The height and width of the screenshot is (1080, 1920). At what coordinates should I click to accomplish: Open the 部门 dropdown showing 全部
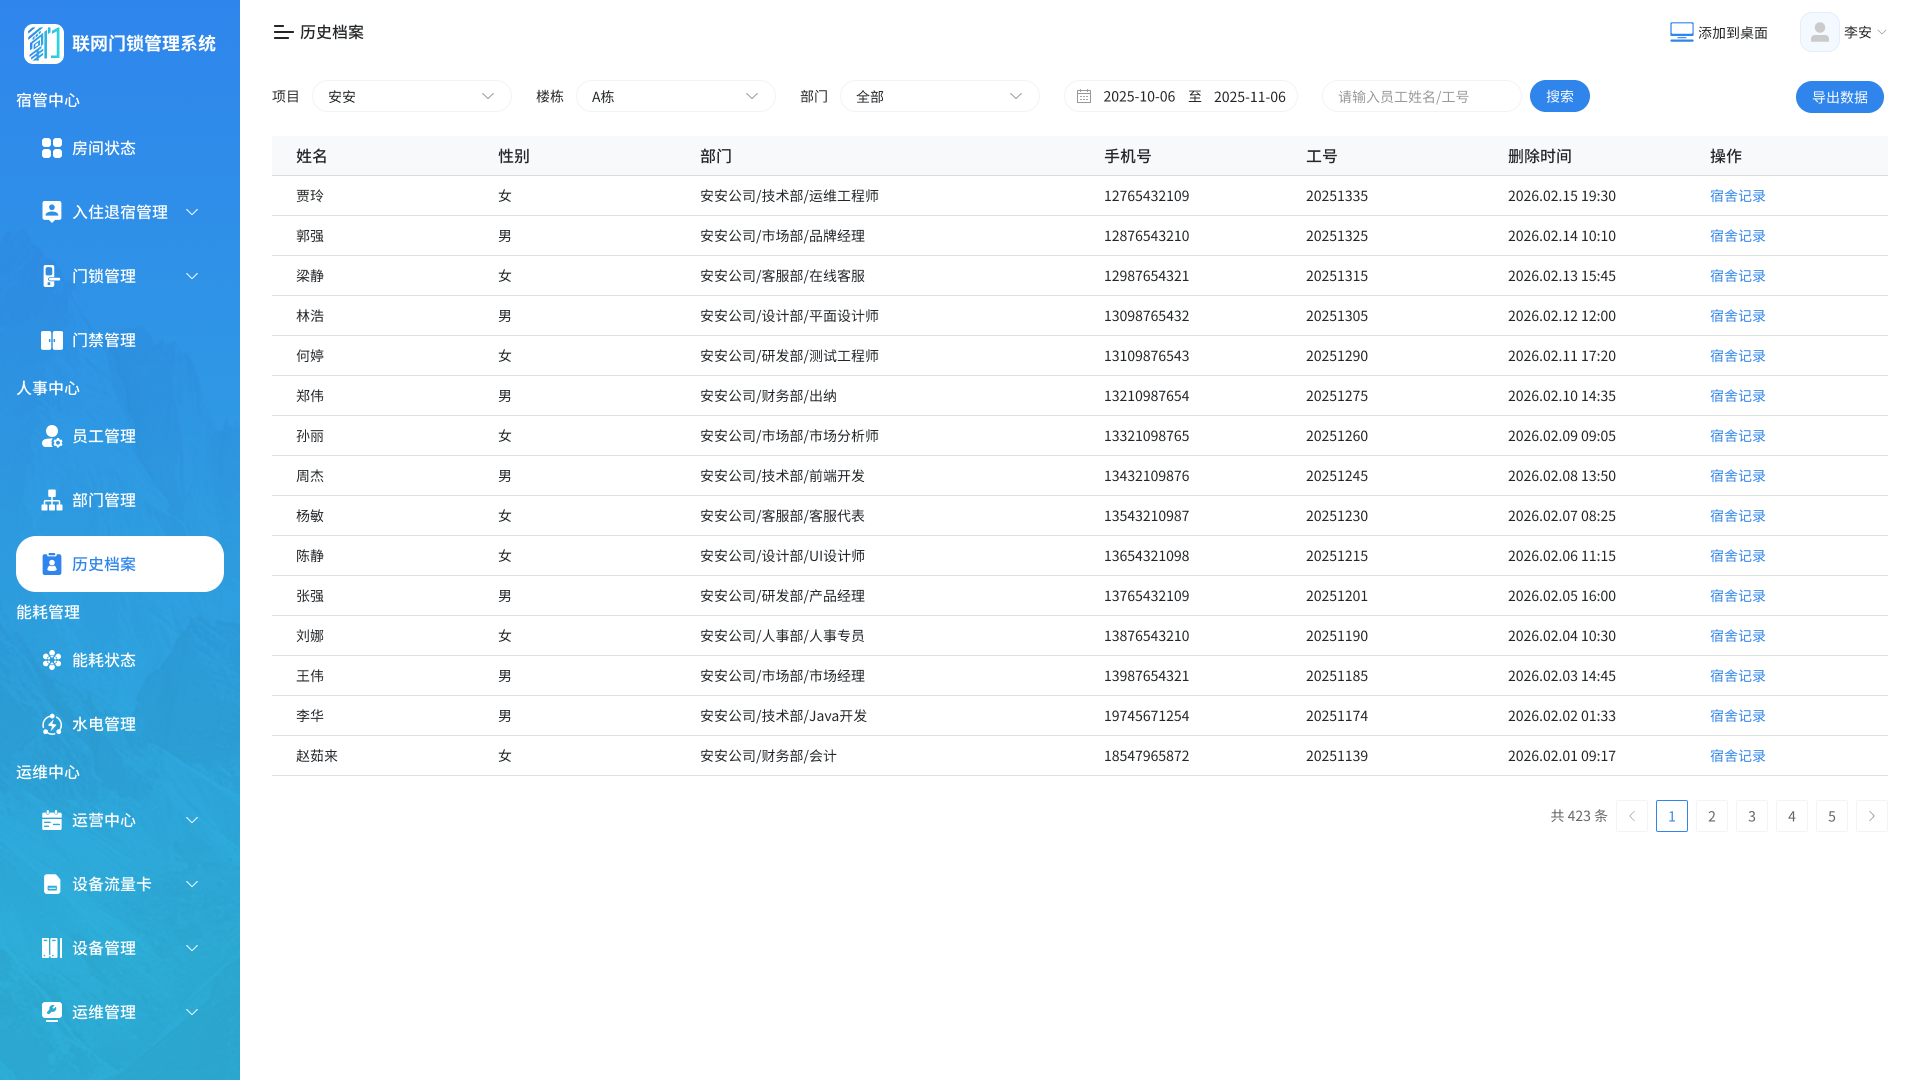click(940, 96)
